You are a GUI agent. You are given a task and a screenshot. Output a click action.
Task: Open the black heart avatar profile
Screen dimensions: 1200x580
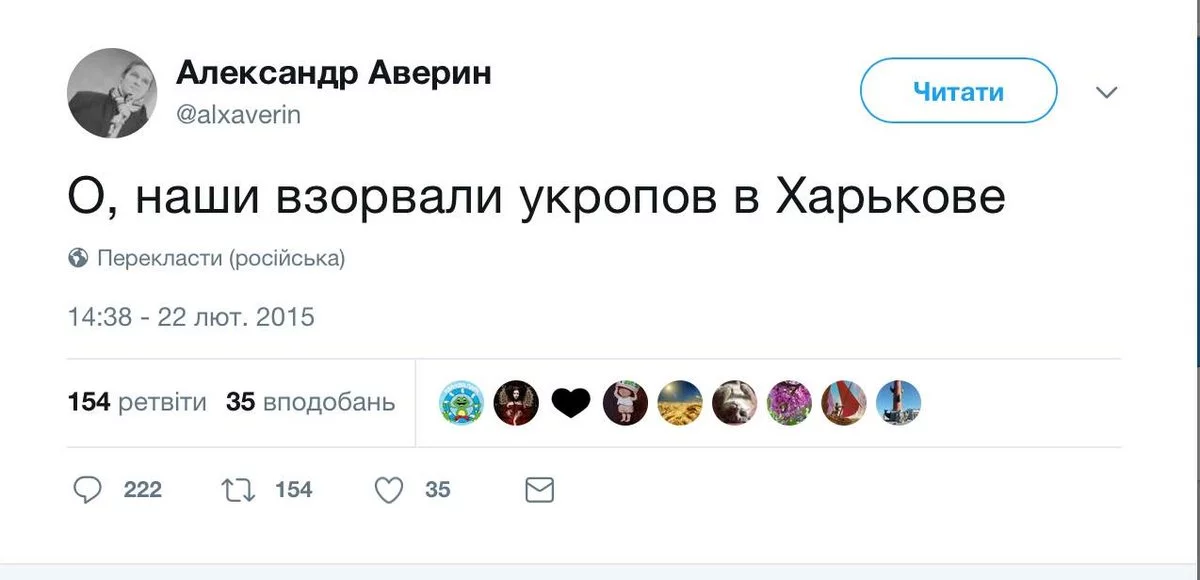(571, 403)
